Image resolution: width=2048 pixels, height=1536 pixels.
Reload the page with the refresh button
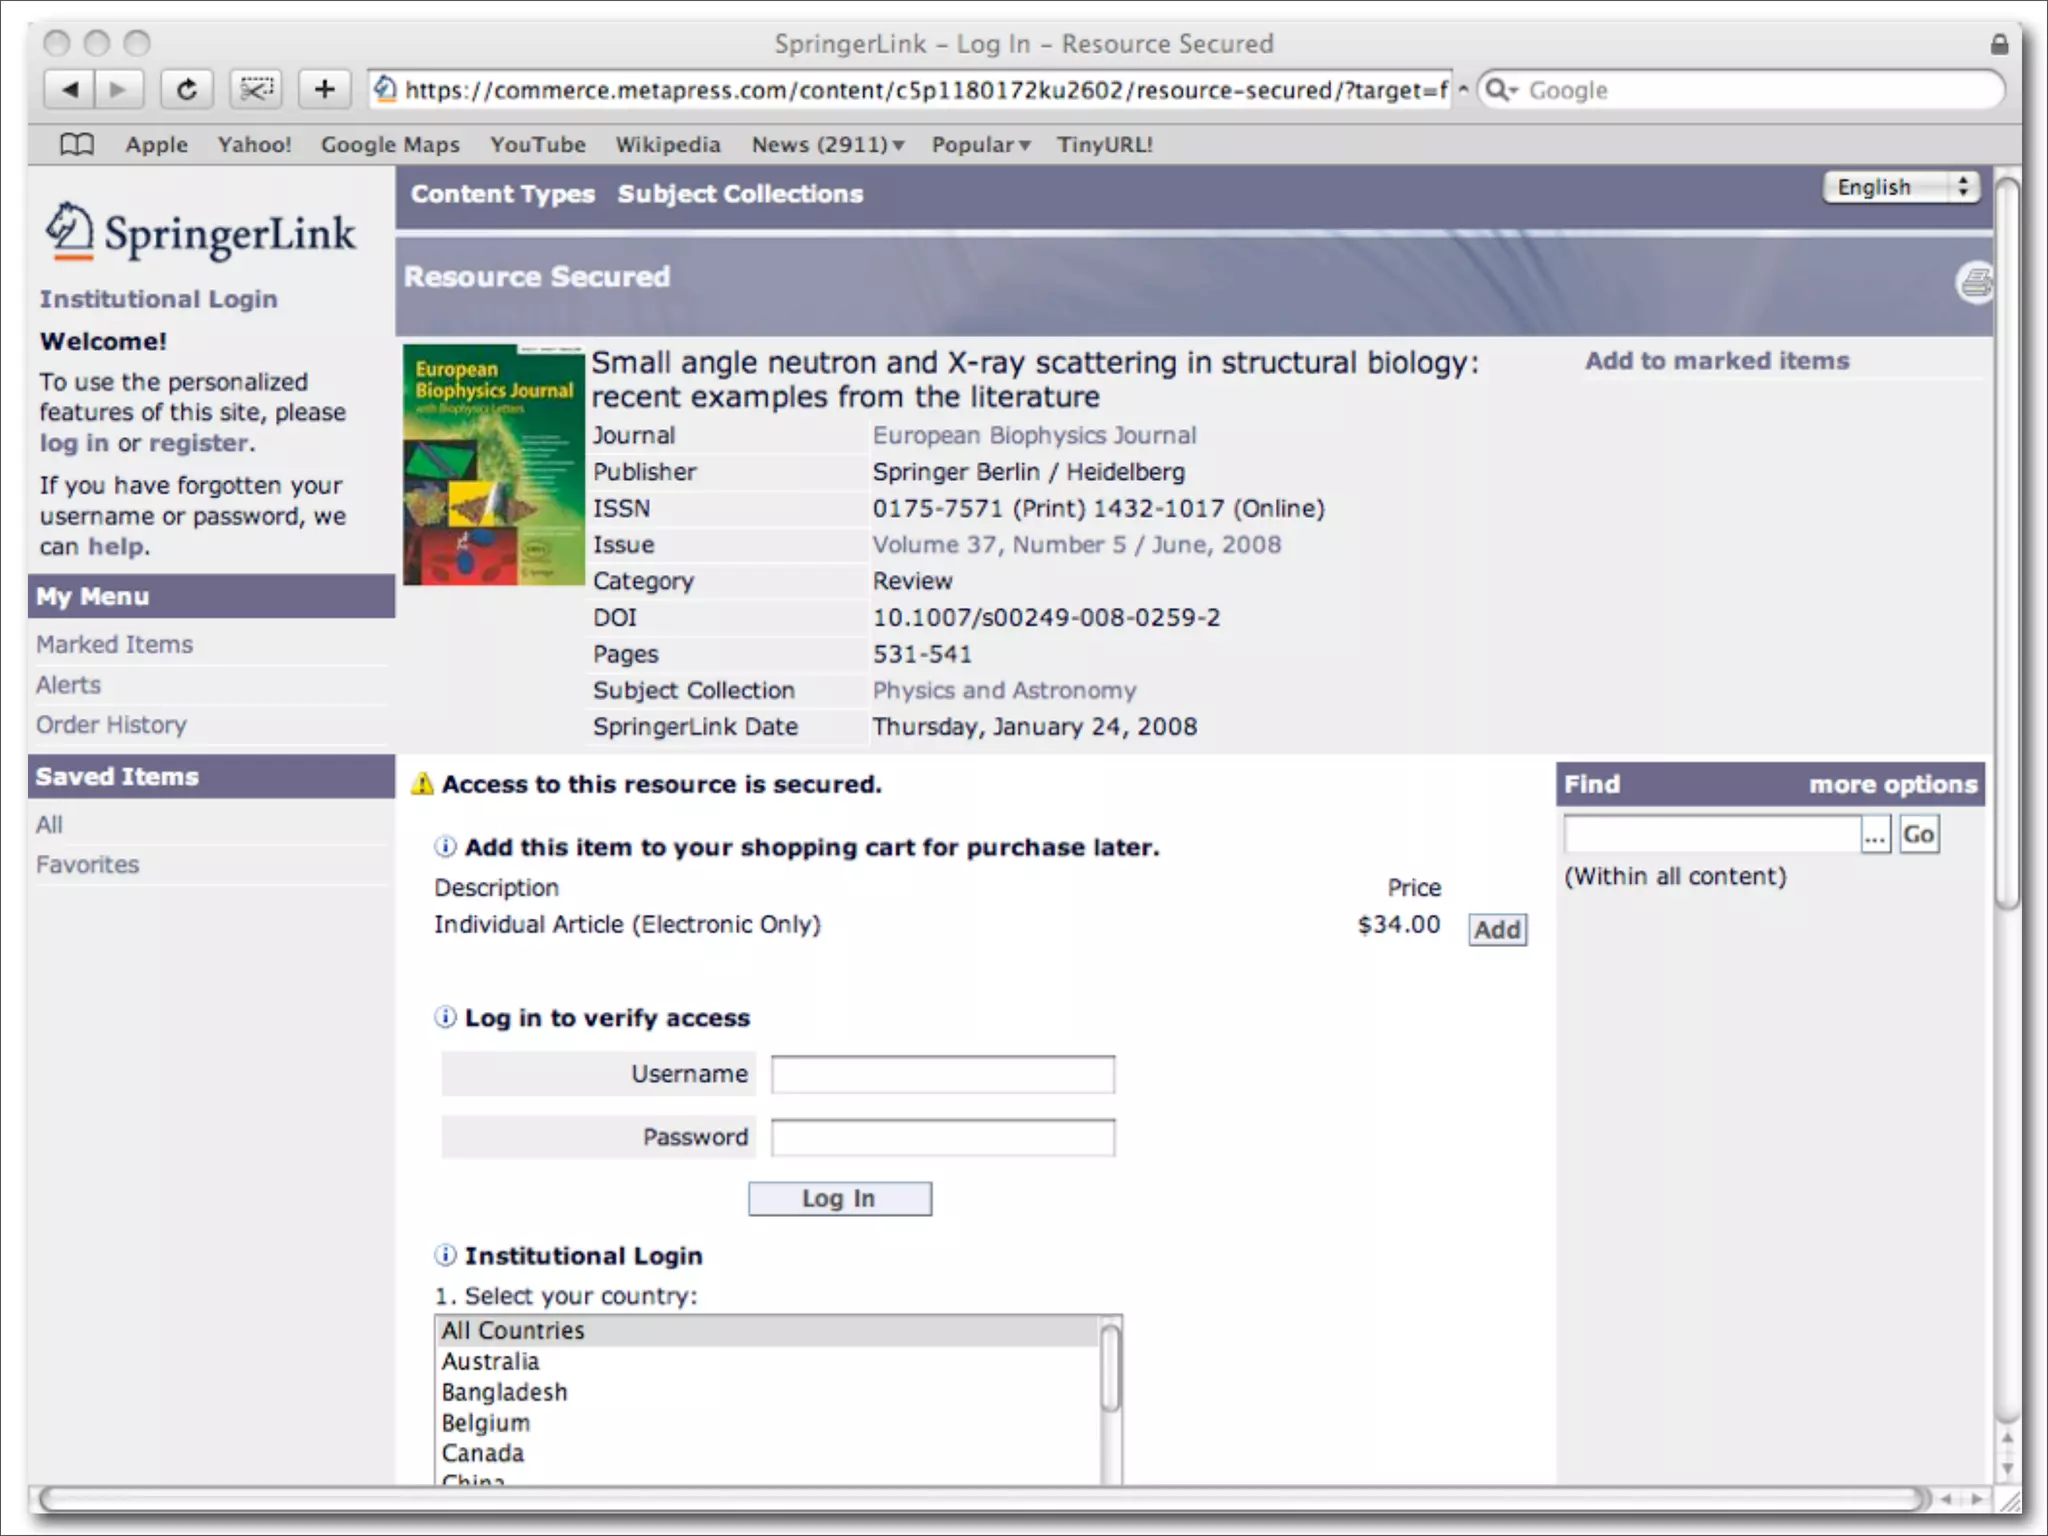(187, 90)
